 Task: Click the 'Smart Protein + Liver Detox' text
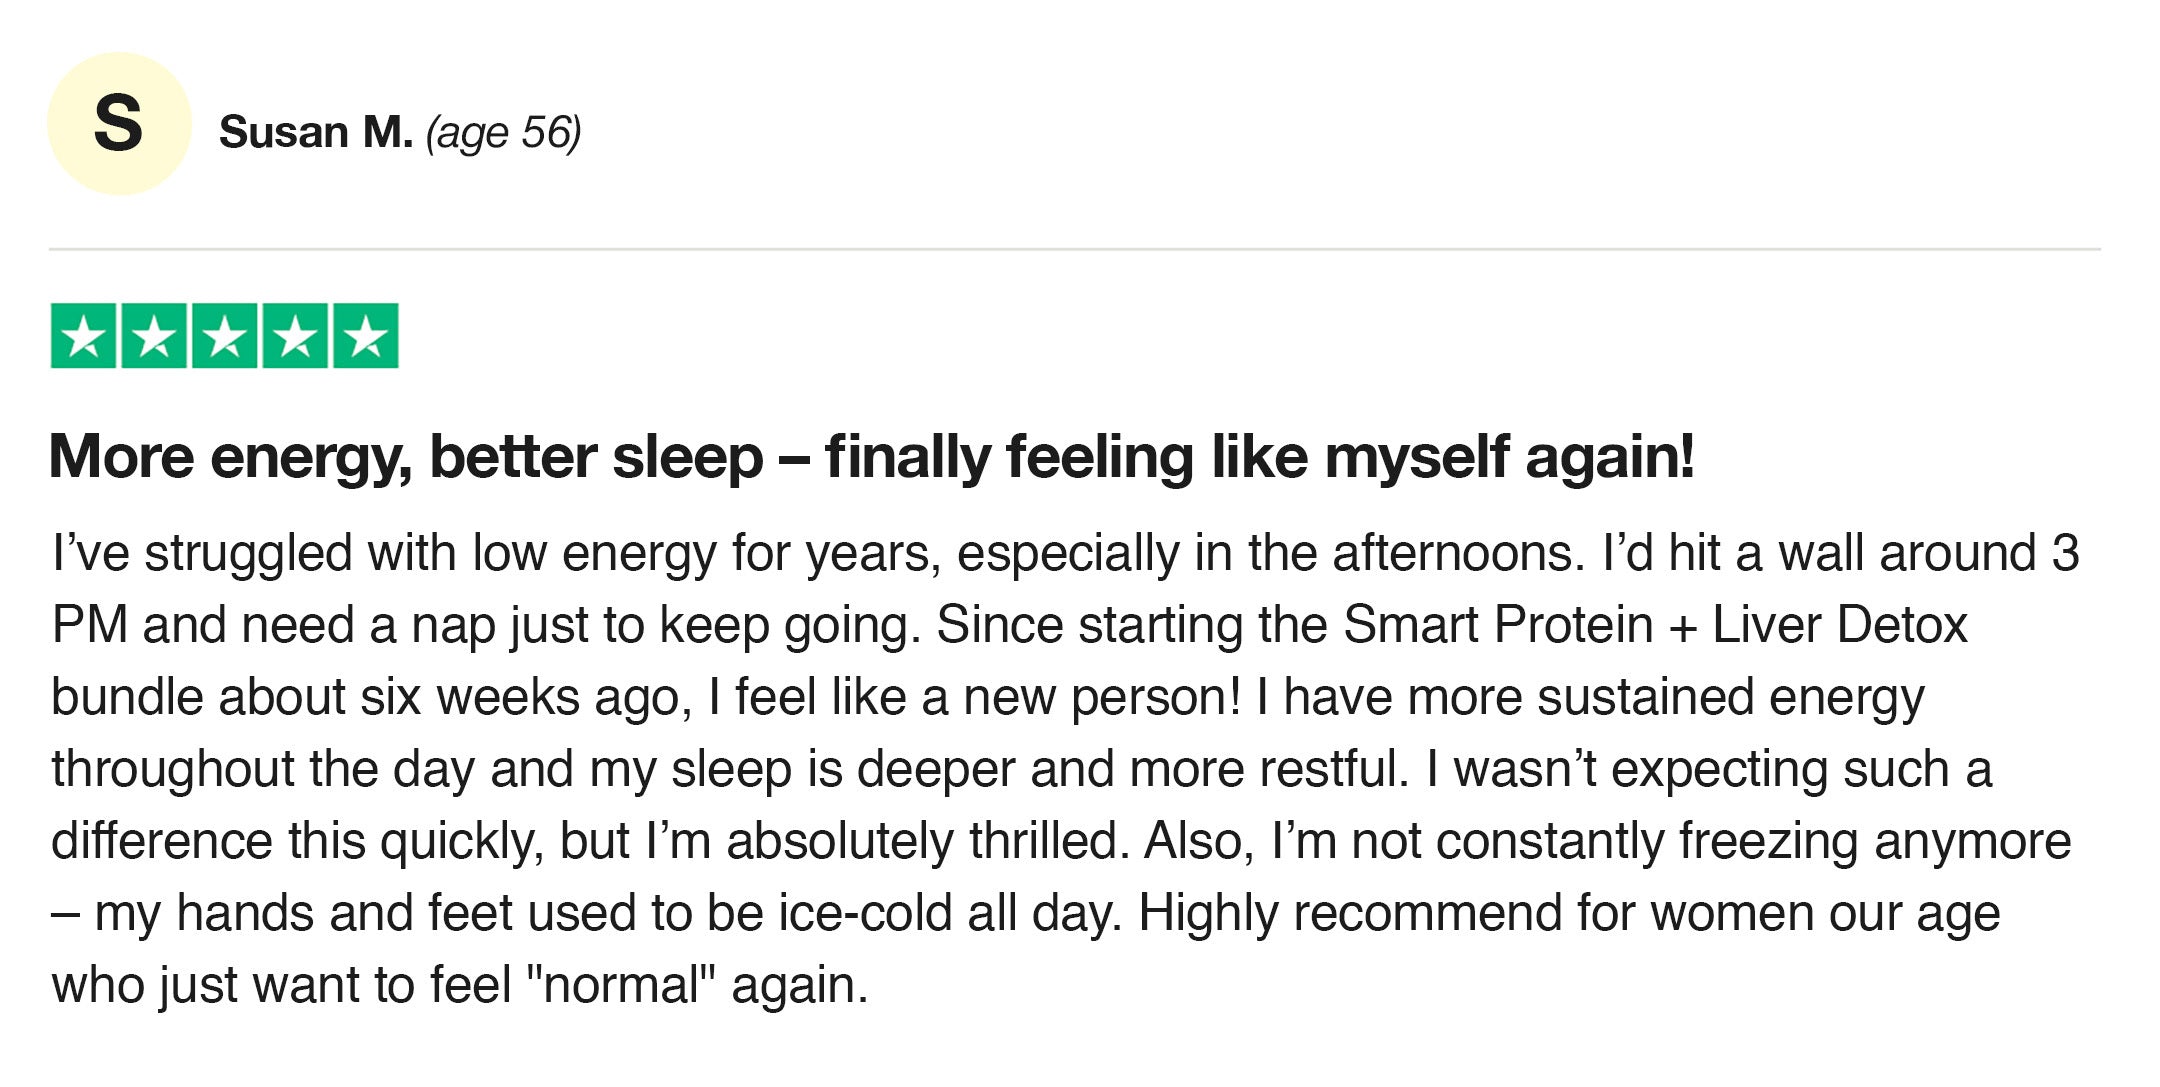(x=1655, y=625)
